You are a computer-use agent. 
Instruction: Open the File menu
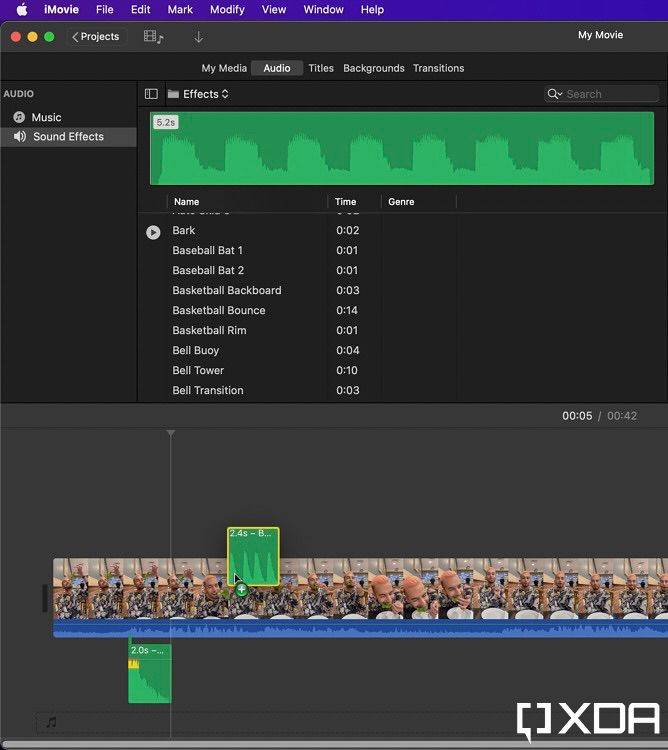click(x=105, y=10)
